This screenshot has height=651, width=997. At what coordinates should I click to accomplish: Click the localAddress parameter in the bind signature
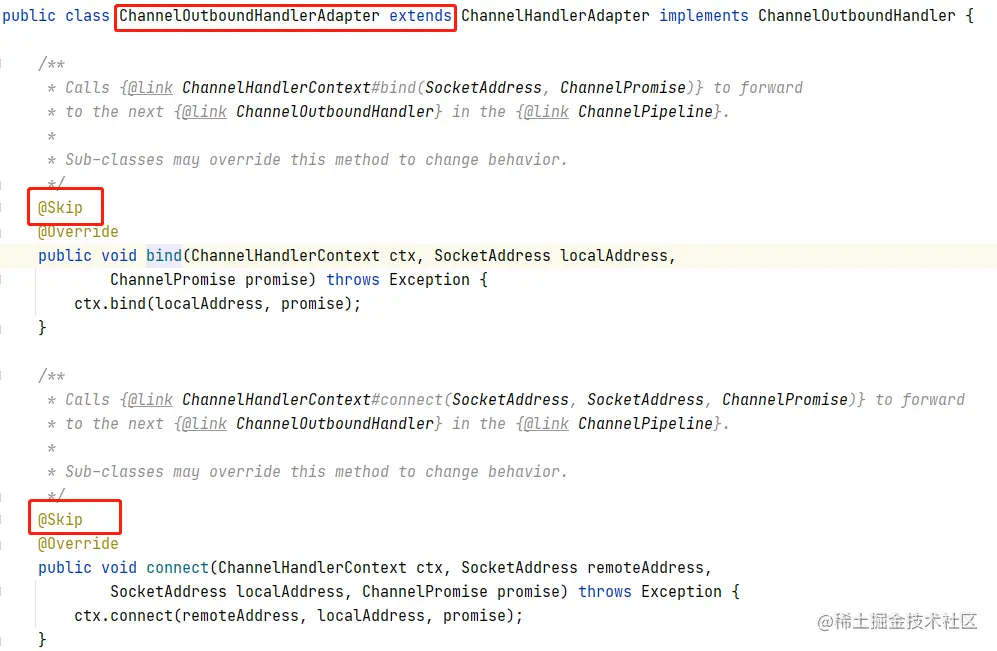[x=614, y=256]
